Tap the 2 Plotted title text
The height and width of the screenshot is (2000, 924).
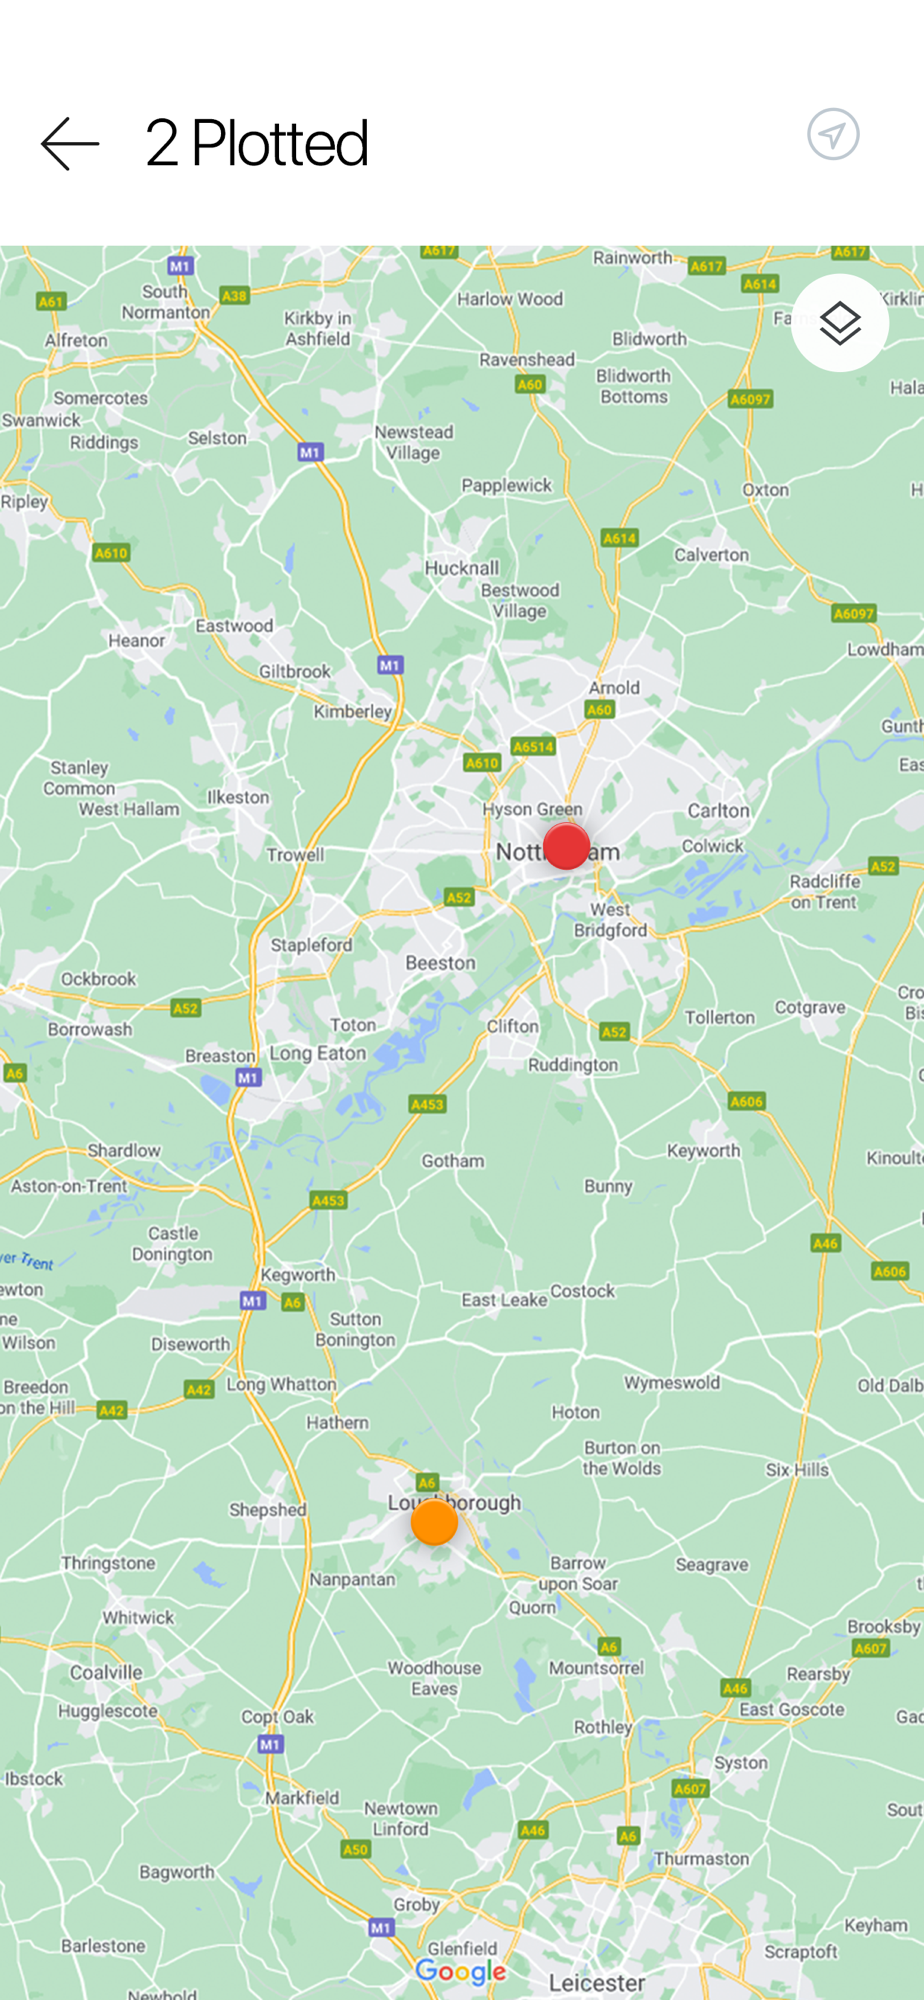pyautogui.click(x=257, y=143)
